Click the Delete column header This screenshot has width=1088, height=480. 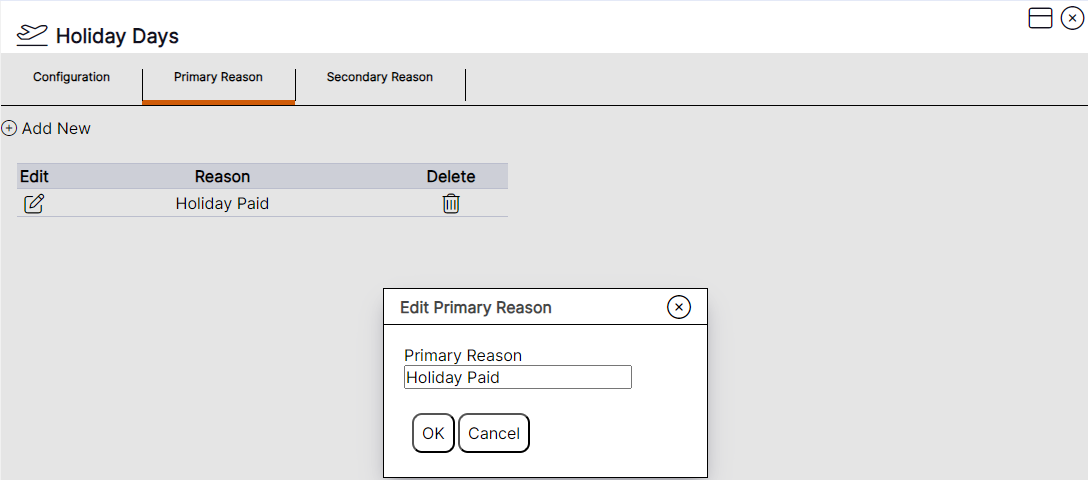coord(451,176)
